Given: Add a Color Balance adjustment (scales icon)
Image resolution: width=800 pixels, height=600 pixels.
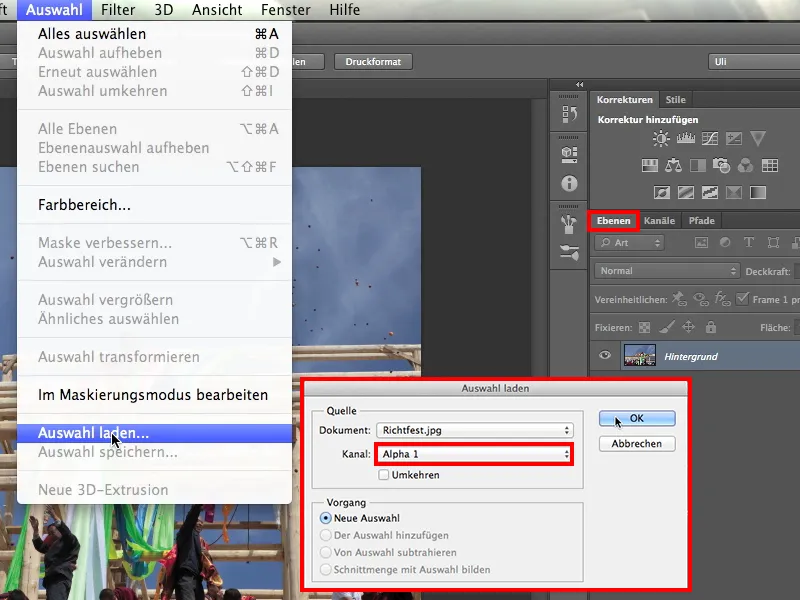Looking at the screenshot, I should tap(673, 165).
